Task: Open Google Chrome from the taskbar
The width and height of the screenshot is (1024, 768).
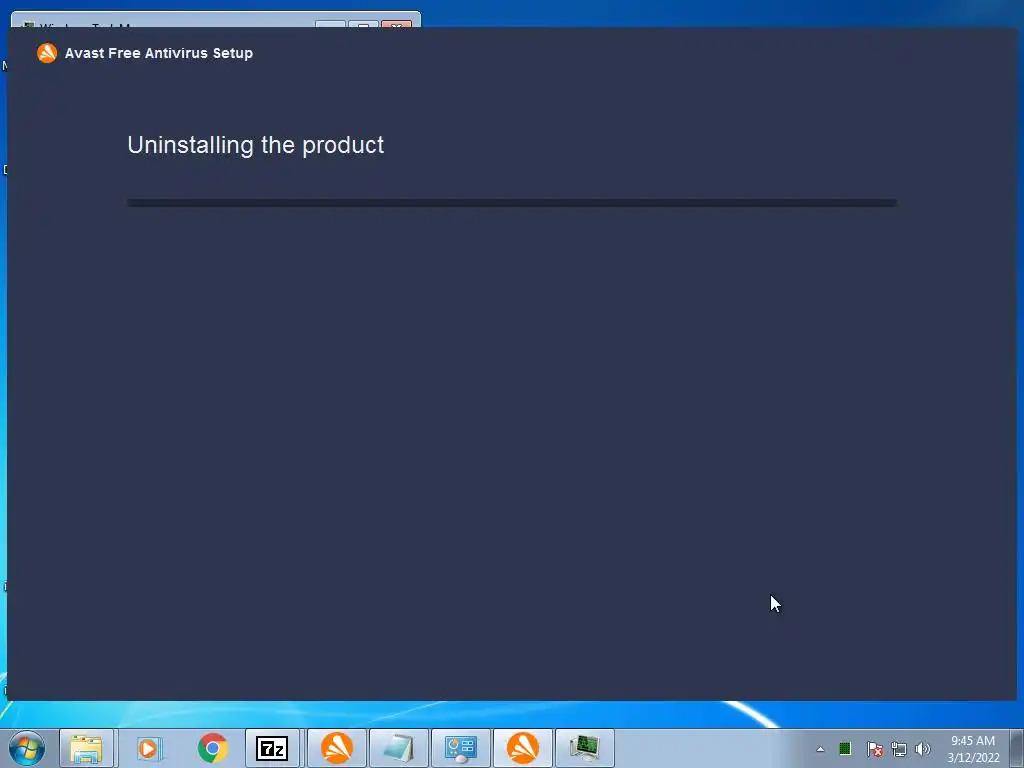Action: (x=212, y=748)
